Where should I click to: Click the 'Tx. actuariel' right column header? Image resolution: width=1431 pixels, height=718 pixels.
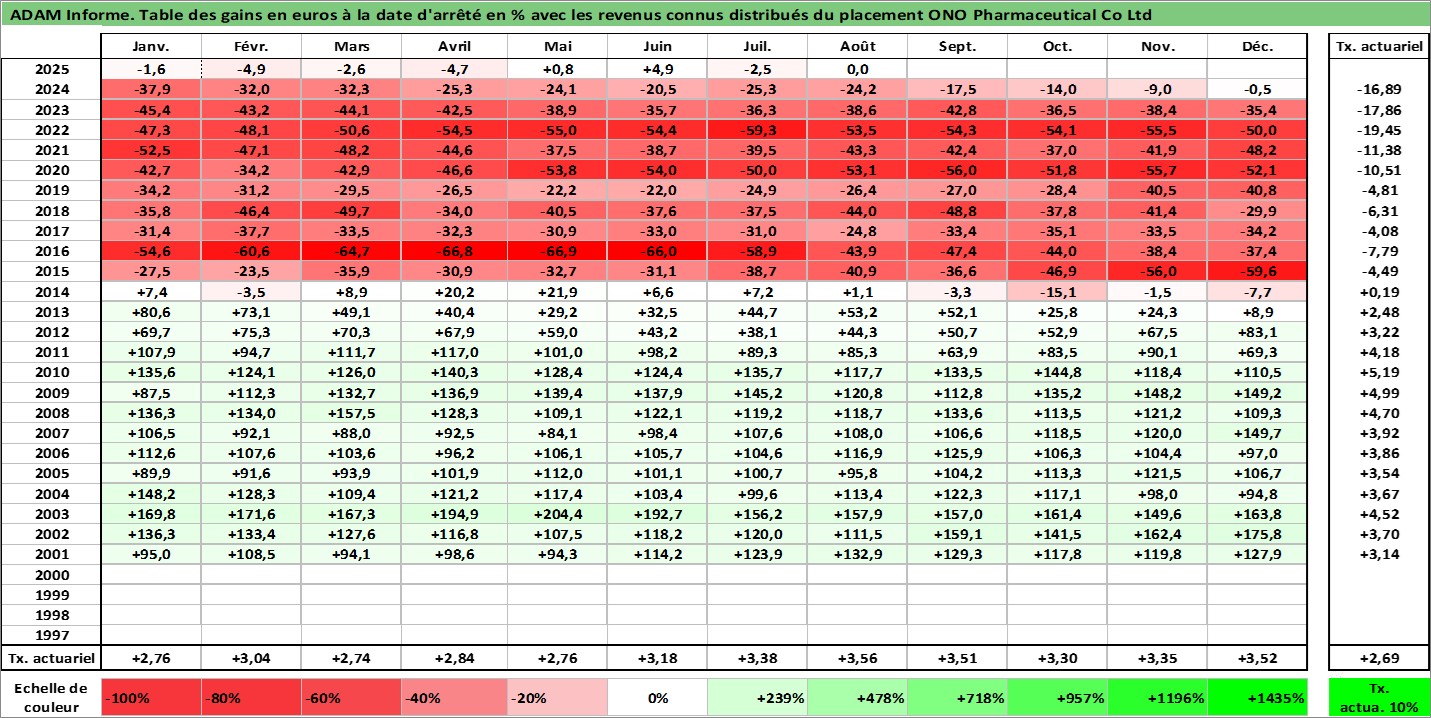click(1379, 47)
